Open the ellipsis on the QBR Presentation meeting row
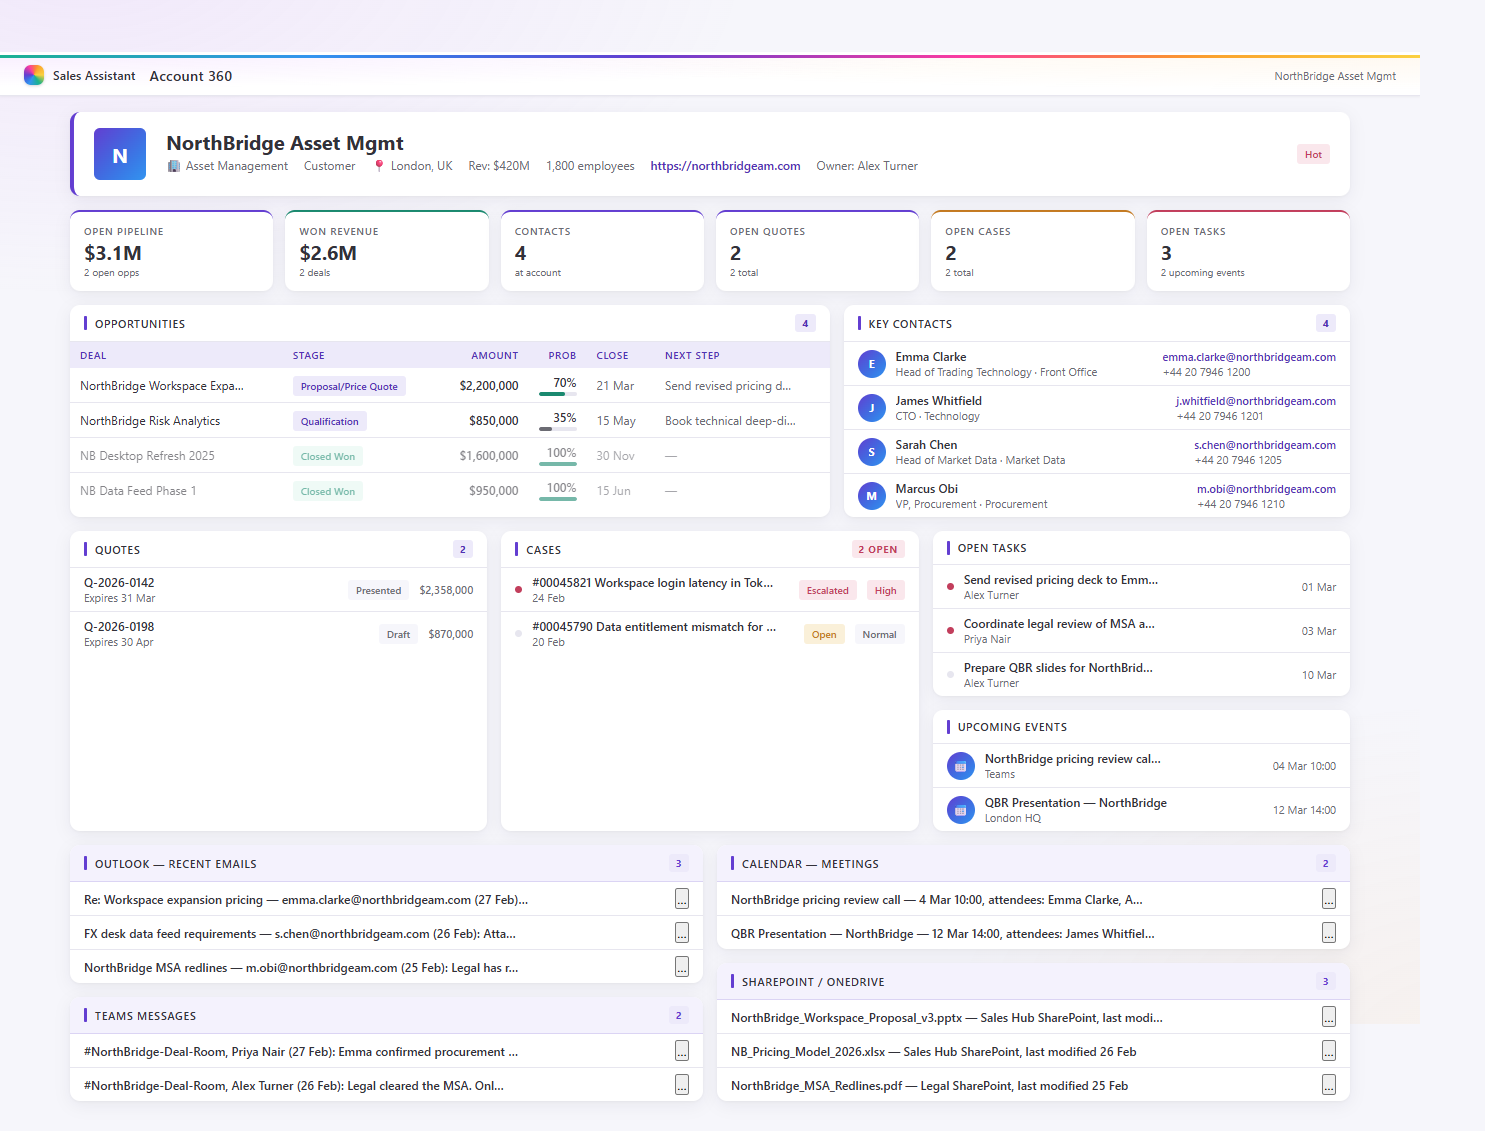 [1329, 933]
